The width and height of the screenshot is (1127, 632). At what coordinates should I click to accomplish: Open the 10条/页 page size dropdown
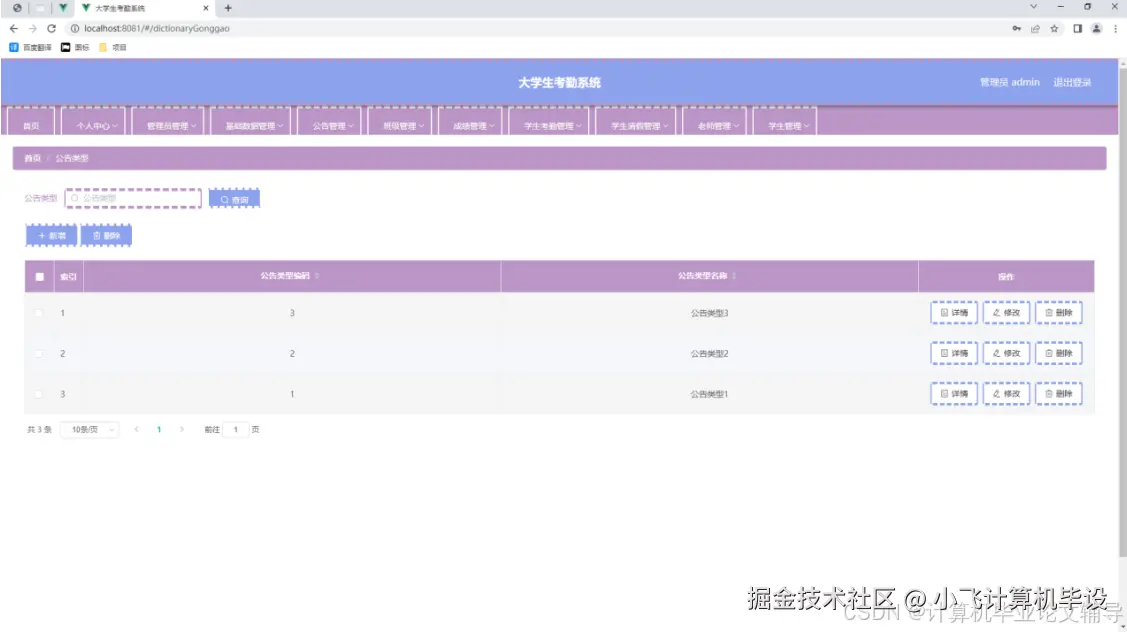(90, 429)
